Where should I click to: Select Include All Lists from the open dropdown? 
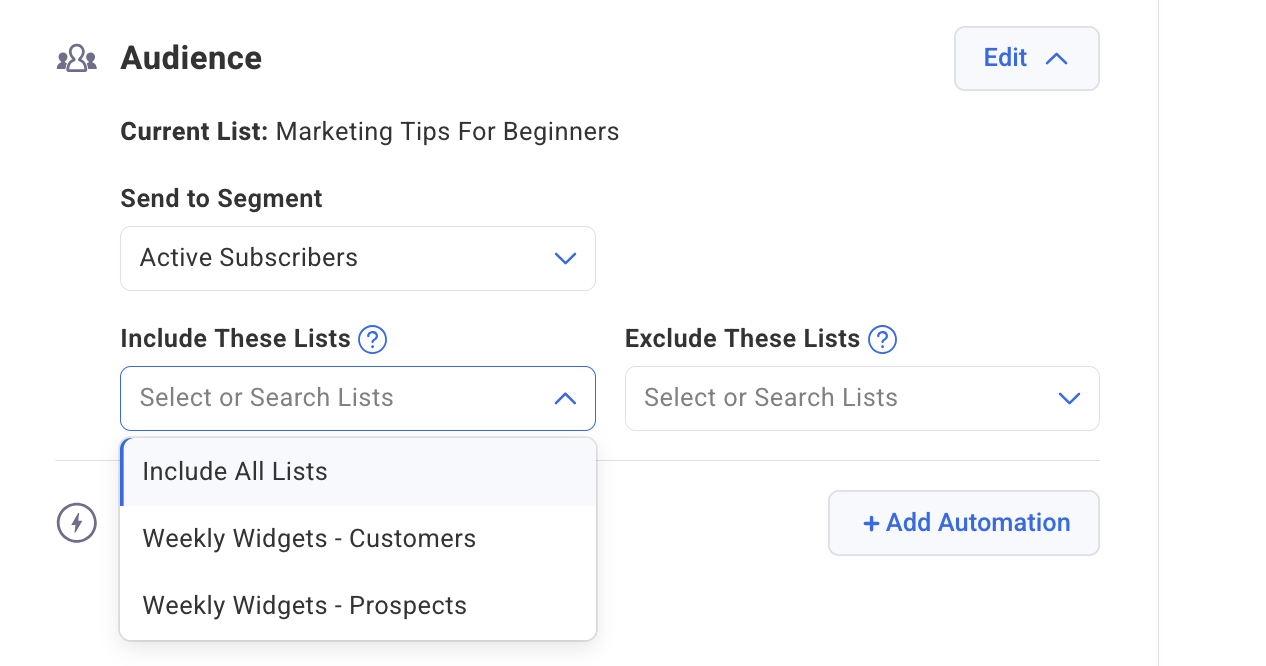point(236,471)
